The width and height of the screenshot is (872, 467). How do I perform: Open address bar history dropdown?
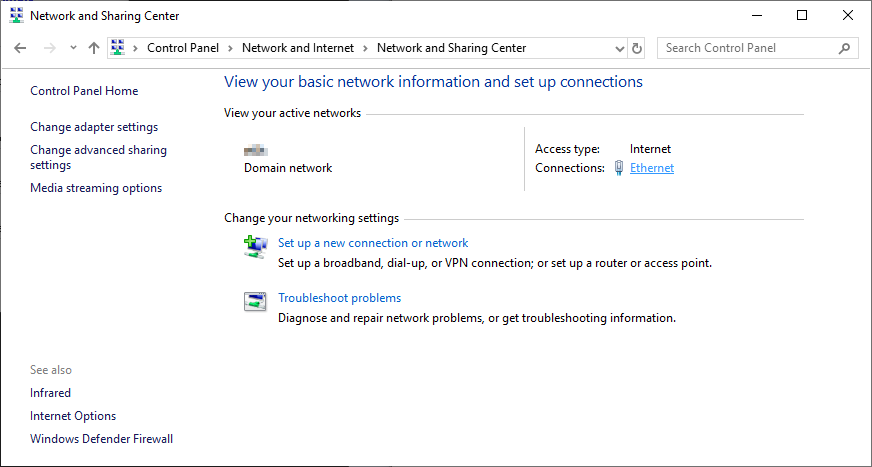pos(620,48)
